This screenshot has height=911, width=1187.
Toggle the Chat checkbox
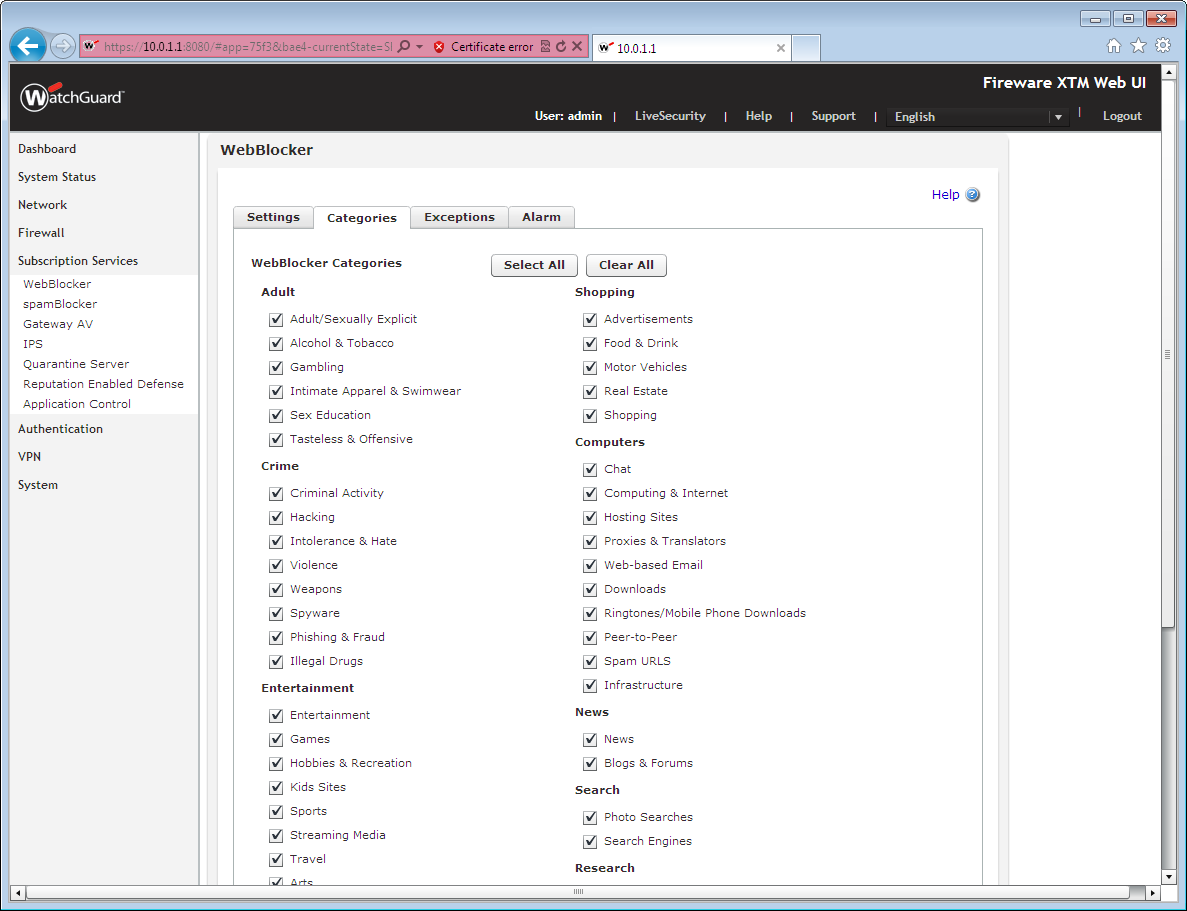point(590,470)
